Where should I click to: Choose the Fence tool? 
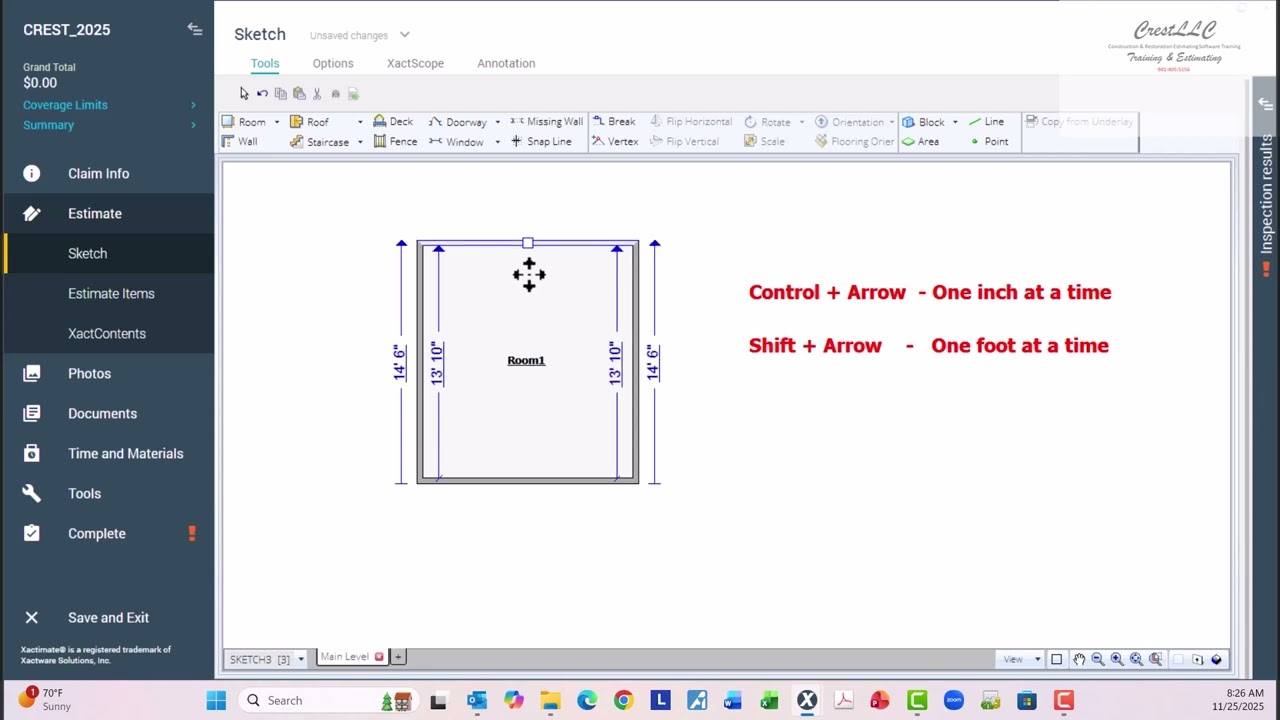[395, 142]
